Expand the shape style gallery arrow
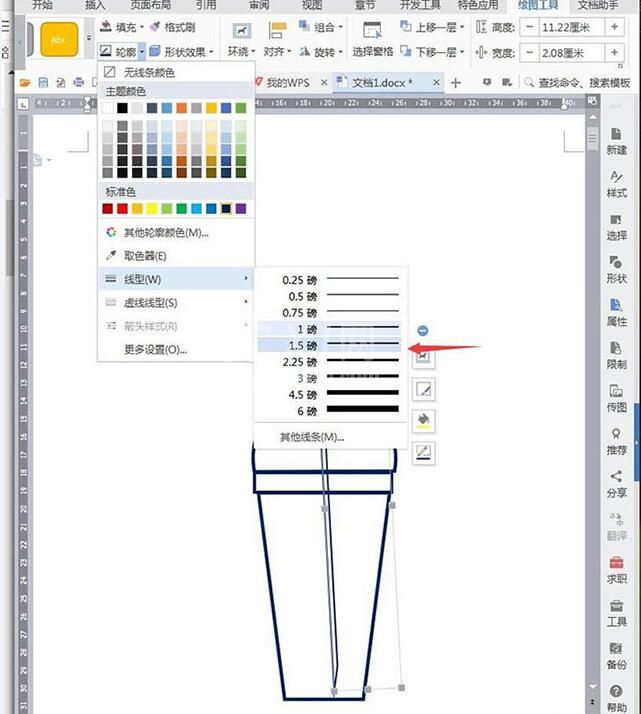Image resolution: width=641 pixels, height=714 pixels. 89,38
